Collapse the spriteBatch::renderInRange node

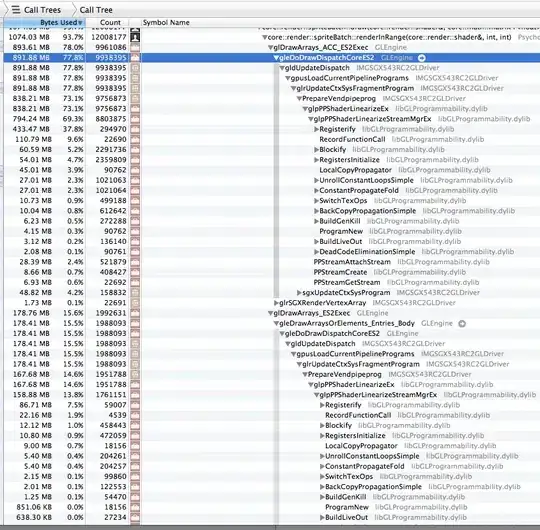tap(264, 37)
